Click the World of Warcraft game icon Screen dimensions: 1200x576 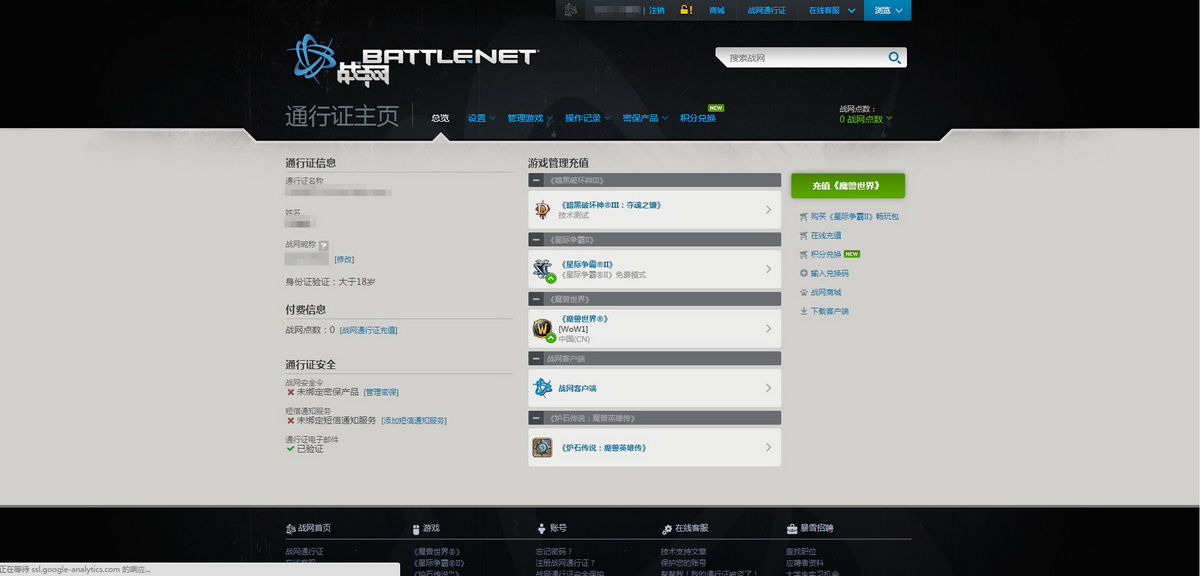point(542,329)
